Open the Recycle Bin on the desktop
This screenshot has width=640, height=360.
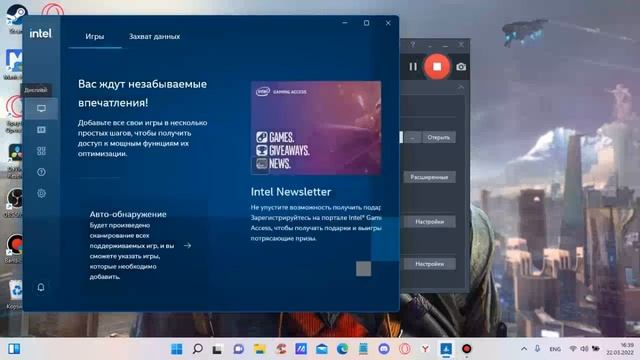[16, 293]
